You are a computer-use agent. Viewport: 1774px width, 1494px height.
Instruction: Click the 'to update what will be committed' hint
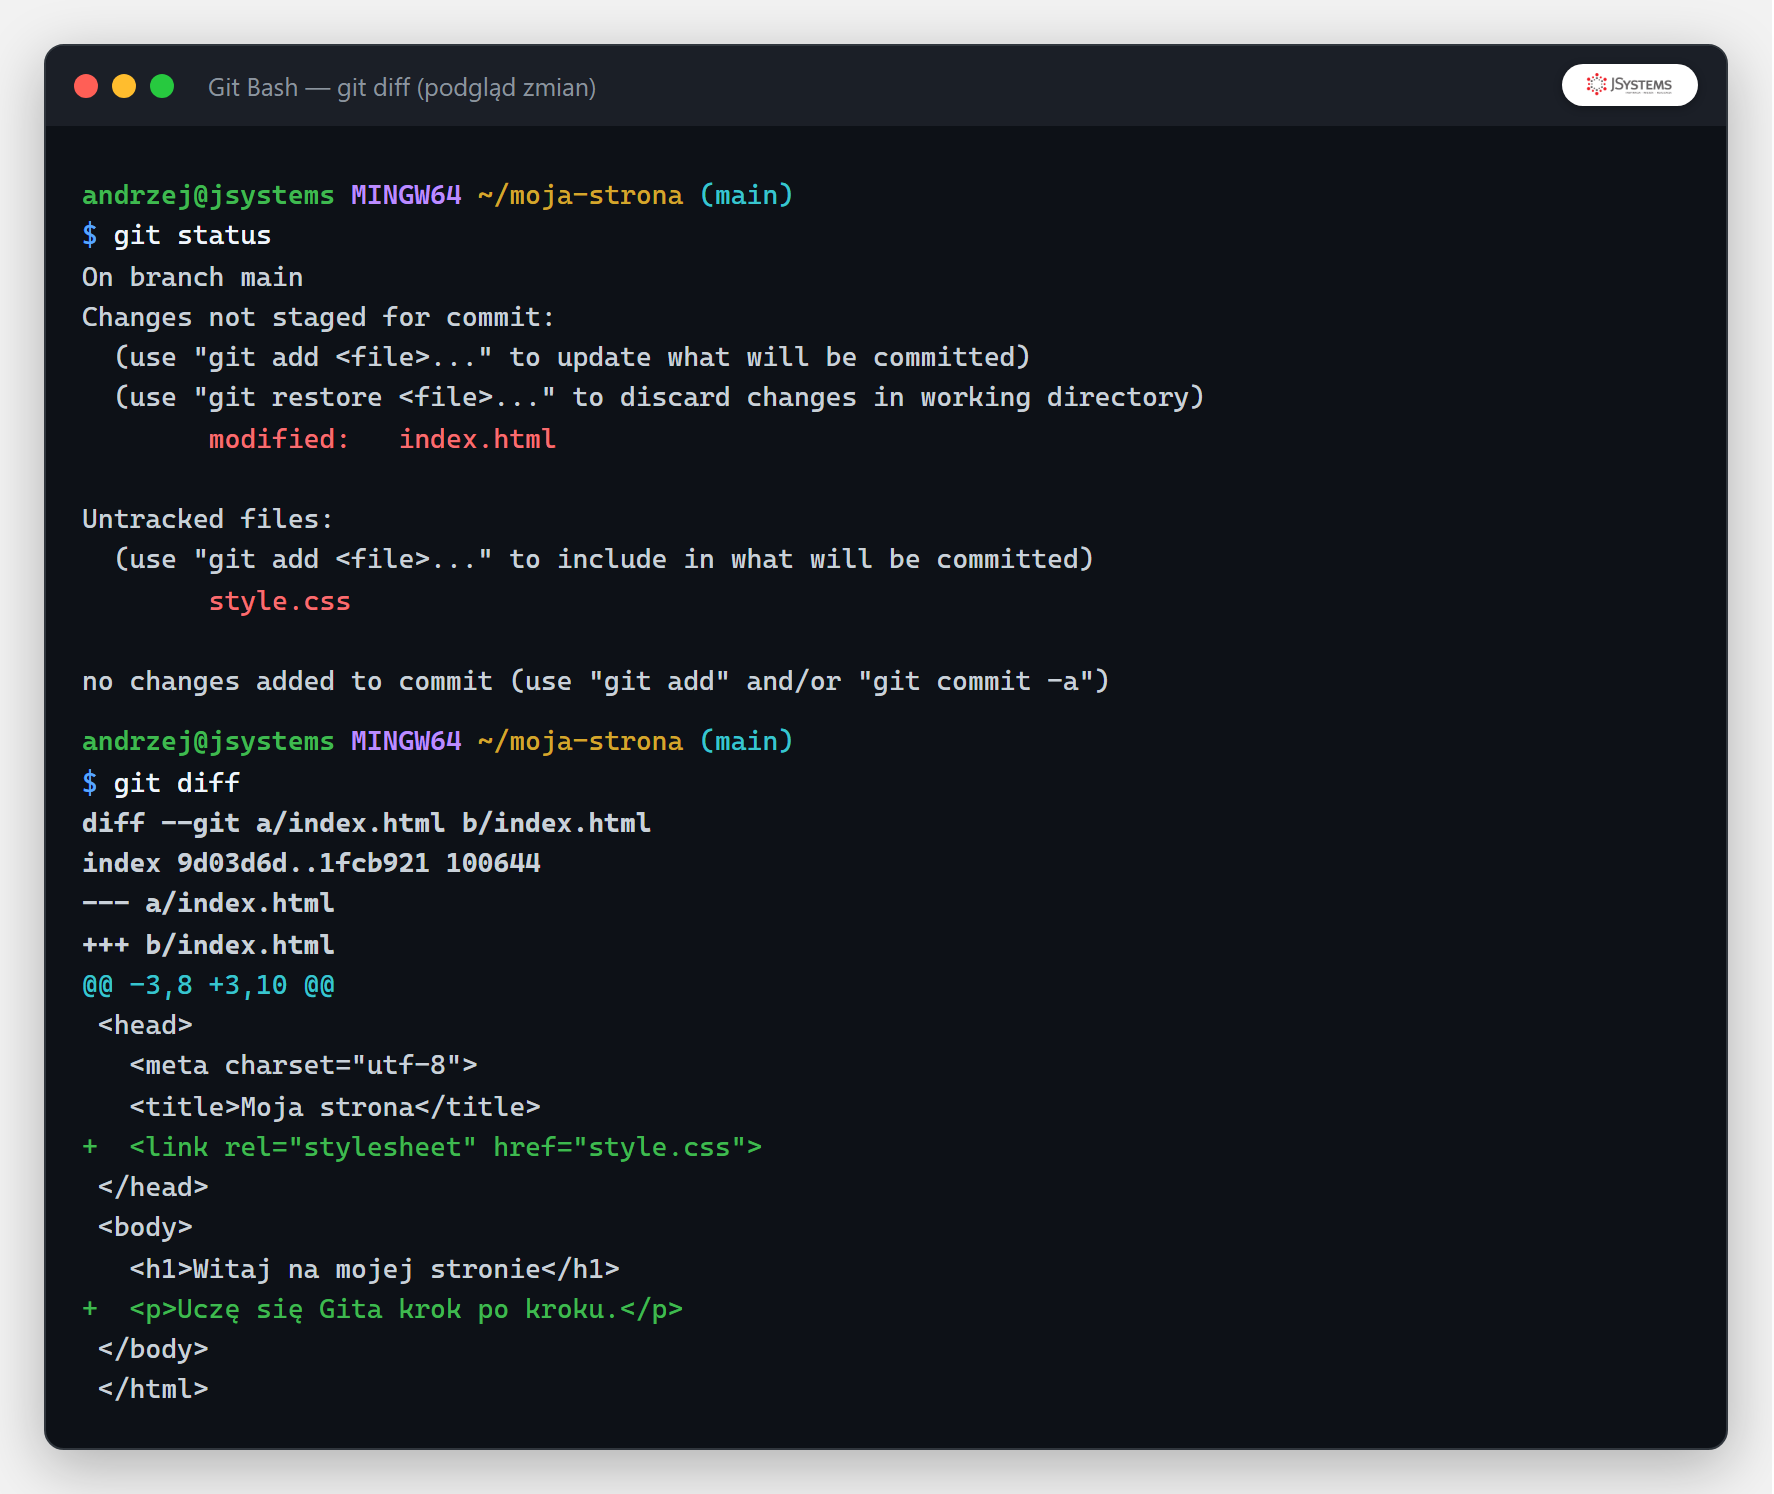click(x=769, y=357)
